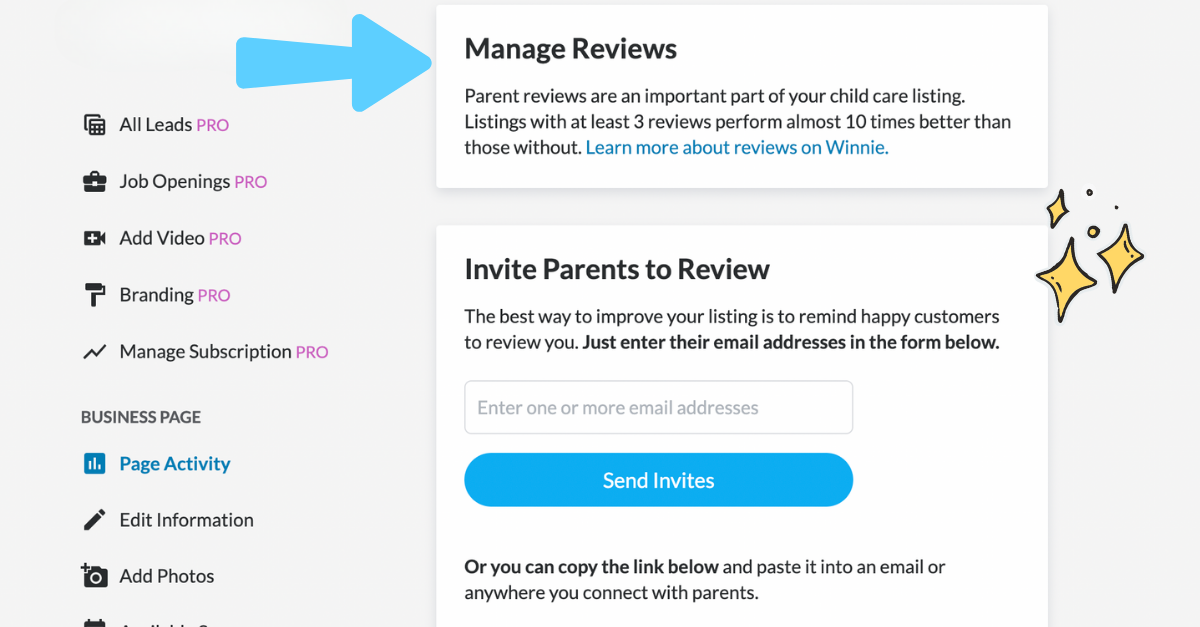Click the PRO badge next to Manage Subscription
1200x627 pixels.
312,352
